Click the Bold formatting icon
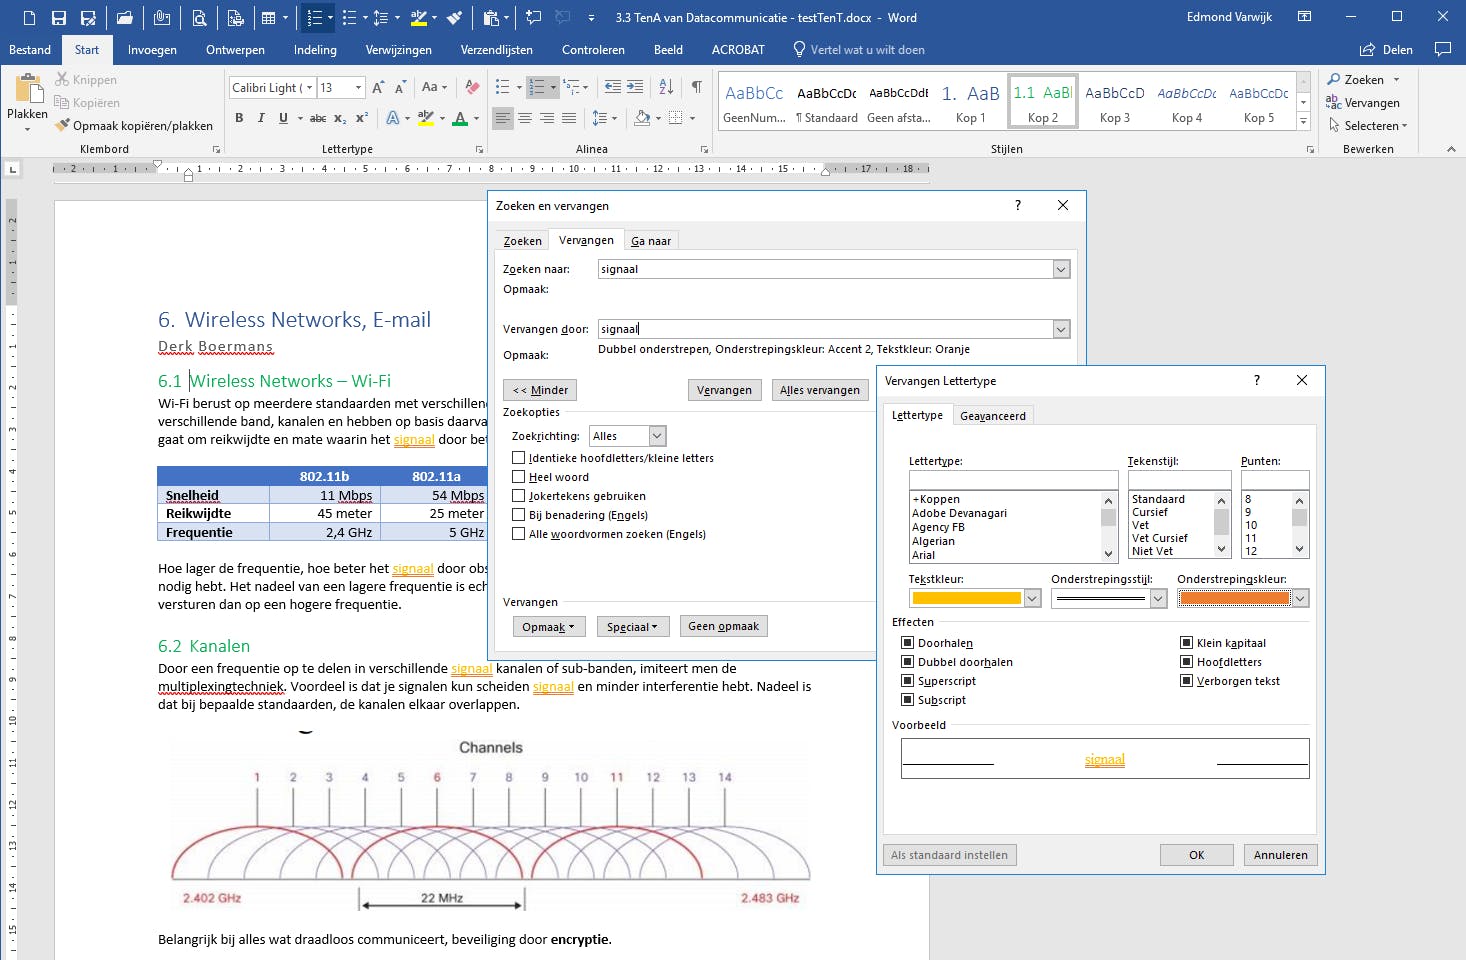The width and height of the screenshot is (1466, 960). tap(239, 118)
